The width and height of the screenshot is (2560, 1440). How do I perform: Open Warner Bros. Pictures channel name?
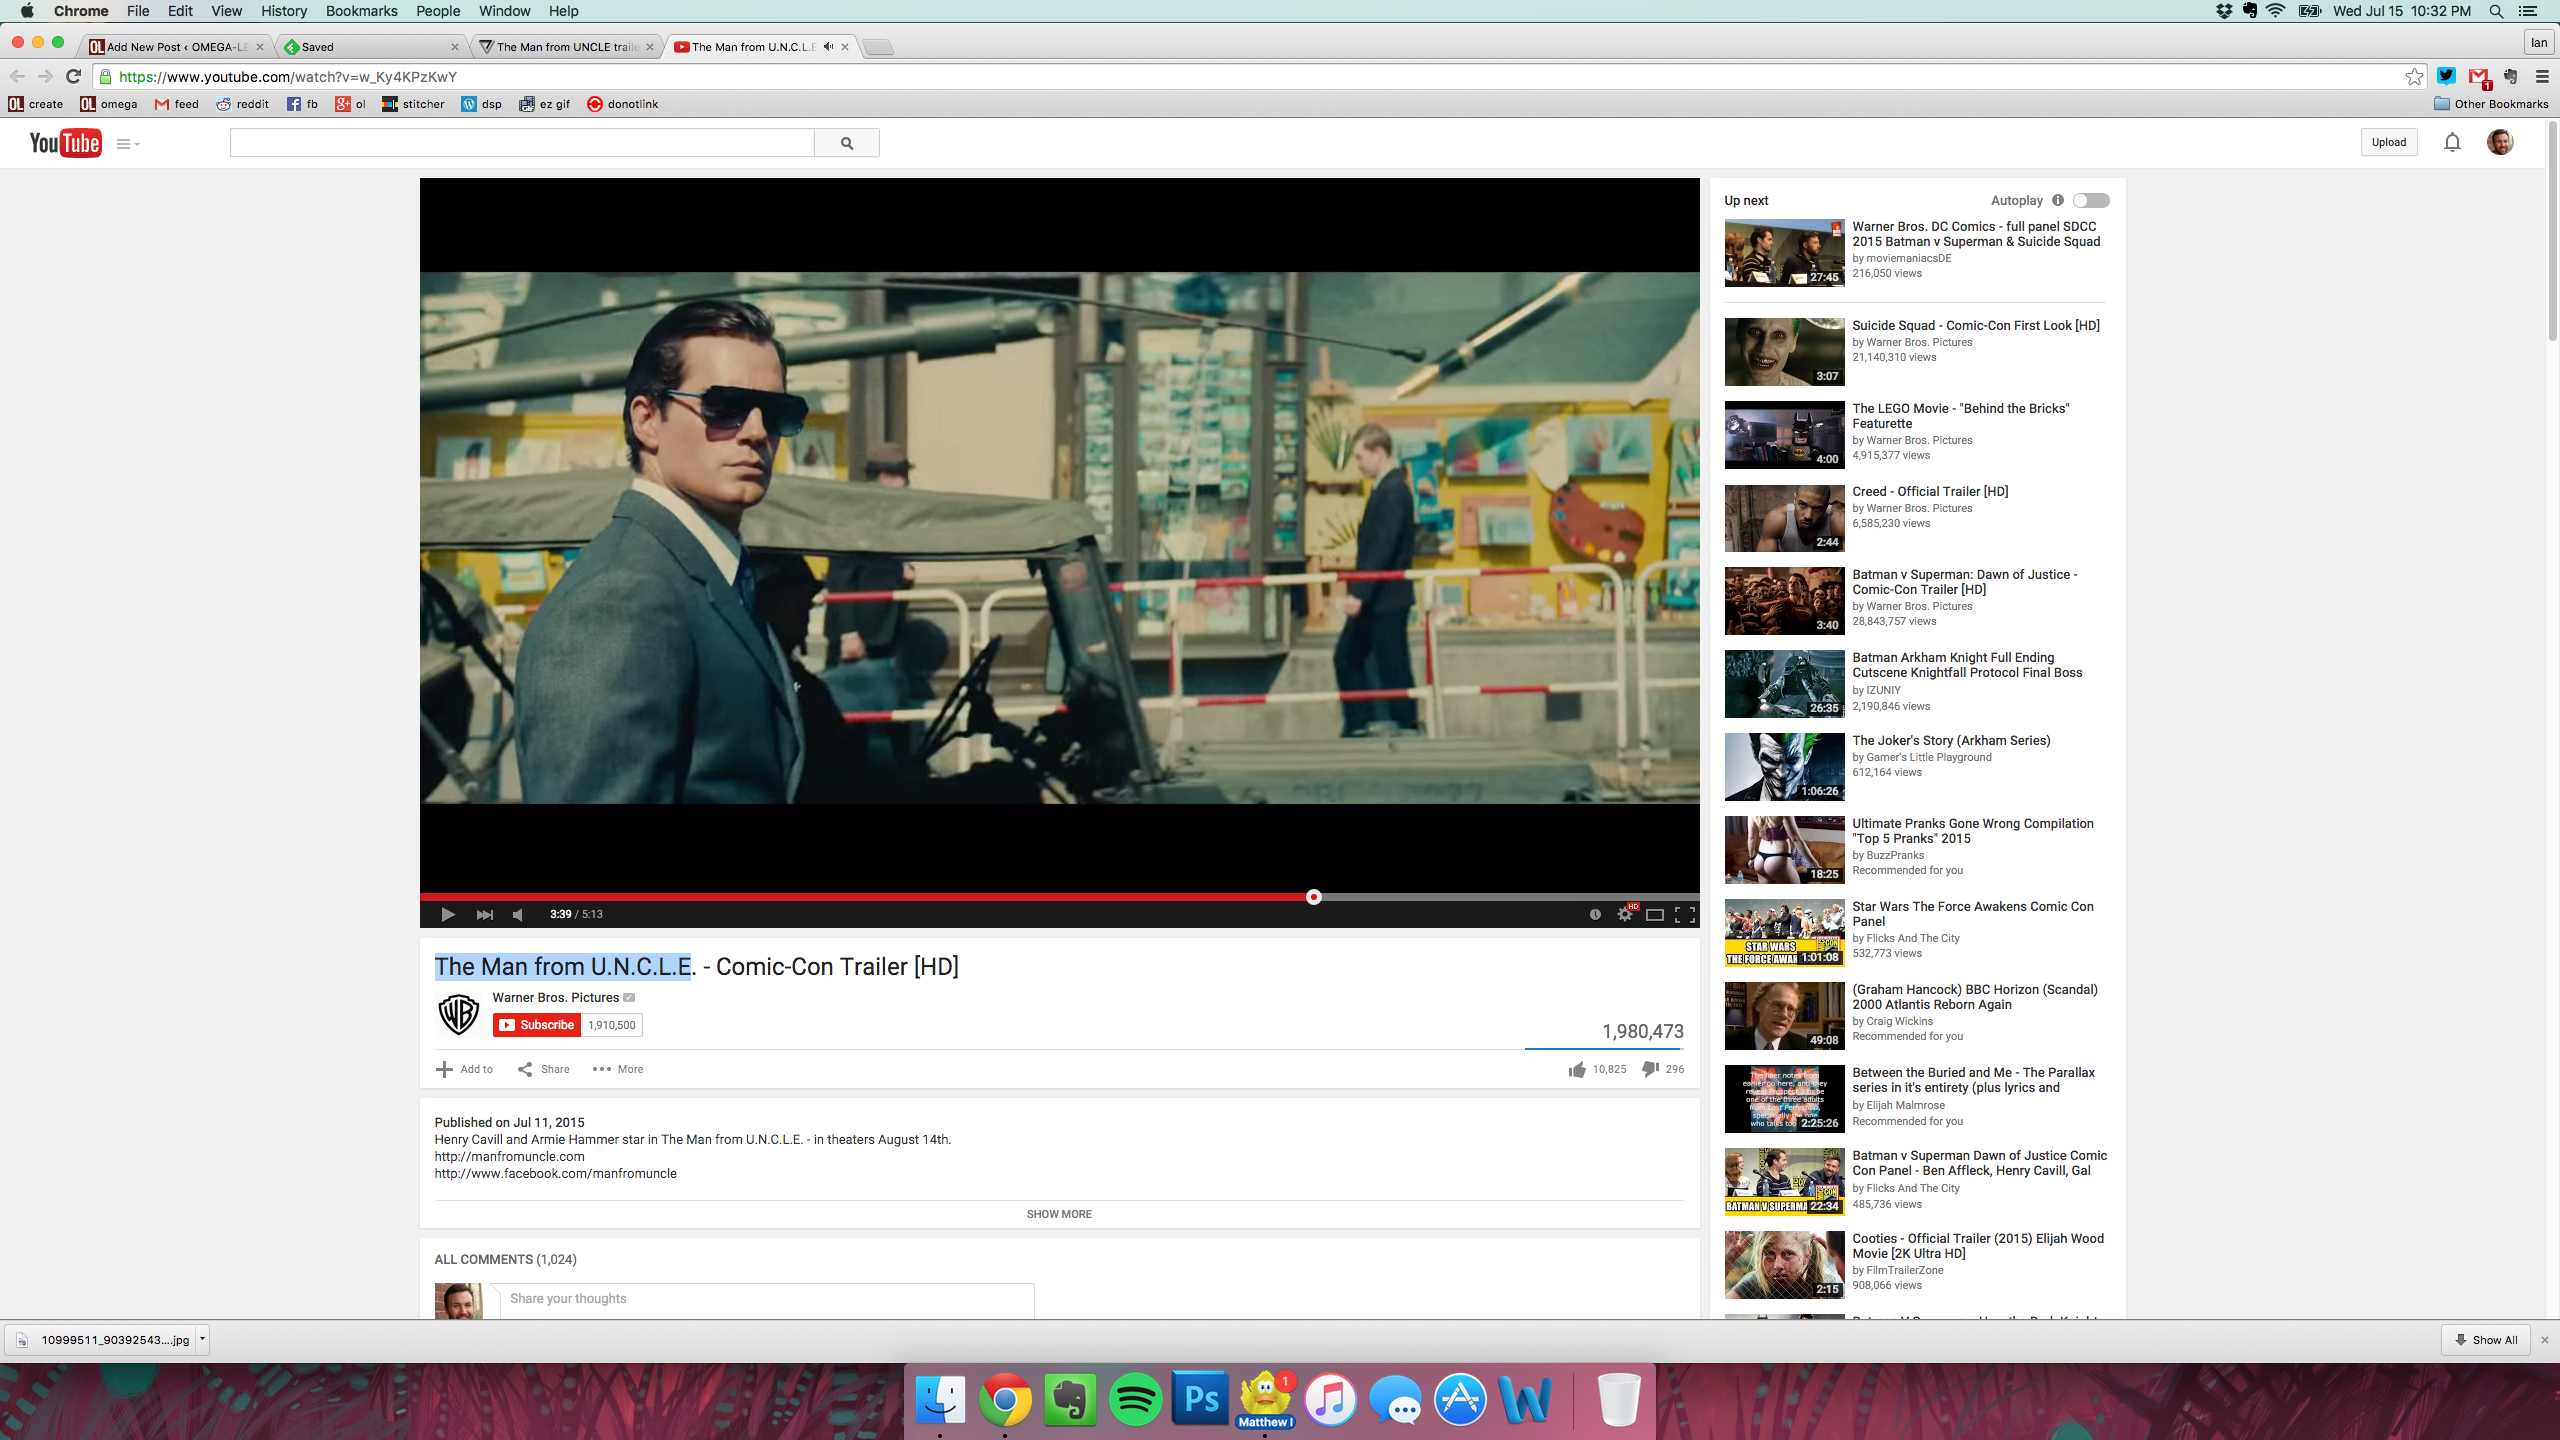(x=555, y=998)
